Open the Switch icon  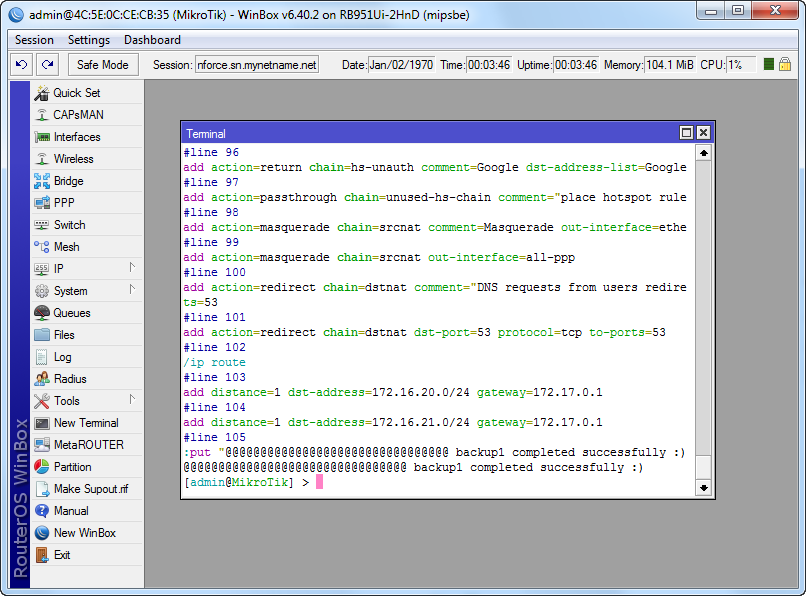click(x=42, y=225)
